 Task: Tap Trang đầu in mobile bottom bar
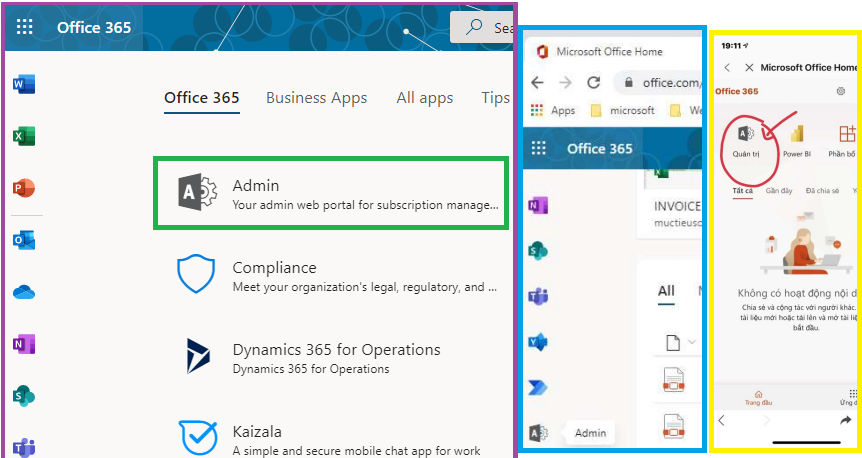759,398
